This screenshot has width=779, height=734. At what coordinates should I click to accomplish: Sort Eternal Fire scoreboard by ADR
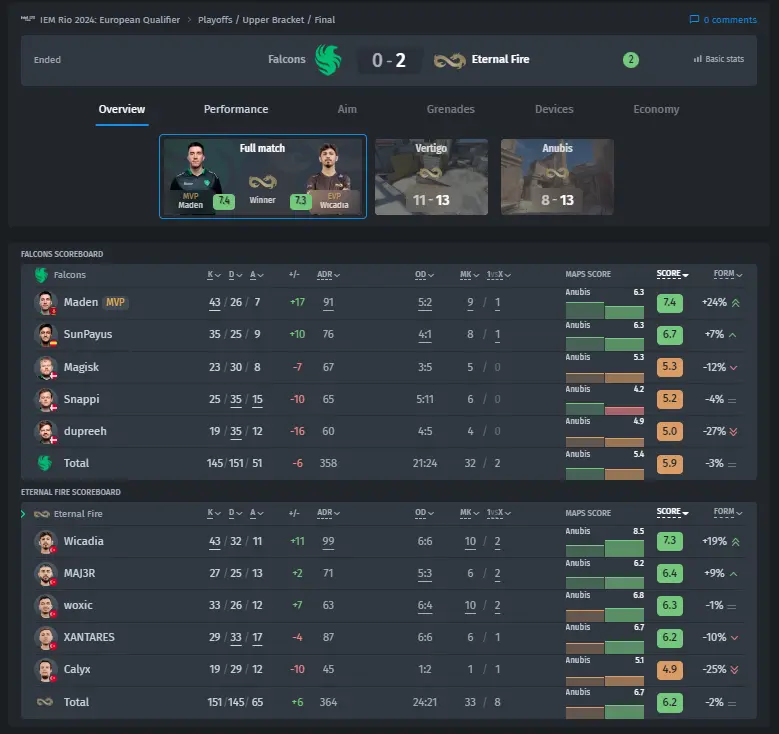(x=328, y=513)
